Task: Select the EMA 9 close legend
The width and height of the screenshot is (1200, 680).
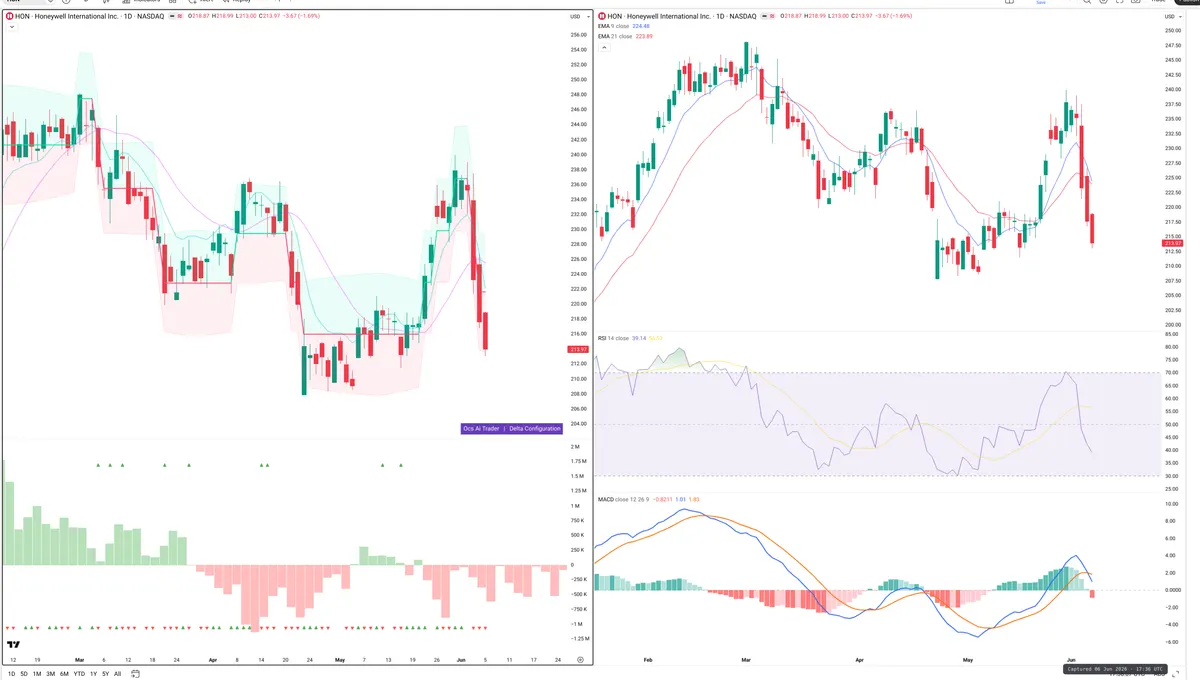Action: pyautogui.click(x=614, y=27)
